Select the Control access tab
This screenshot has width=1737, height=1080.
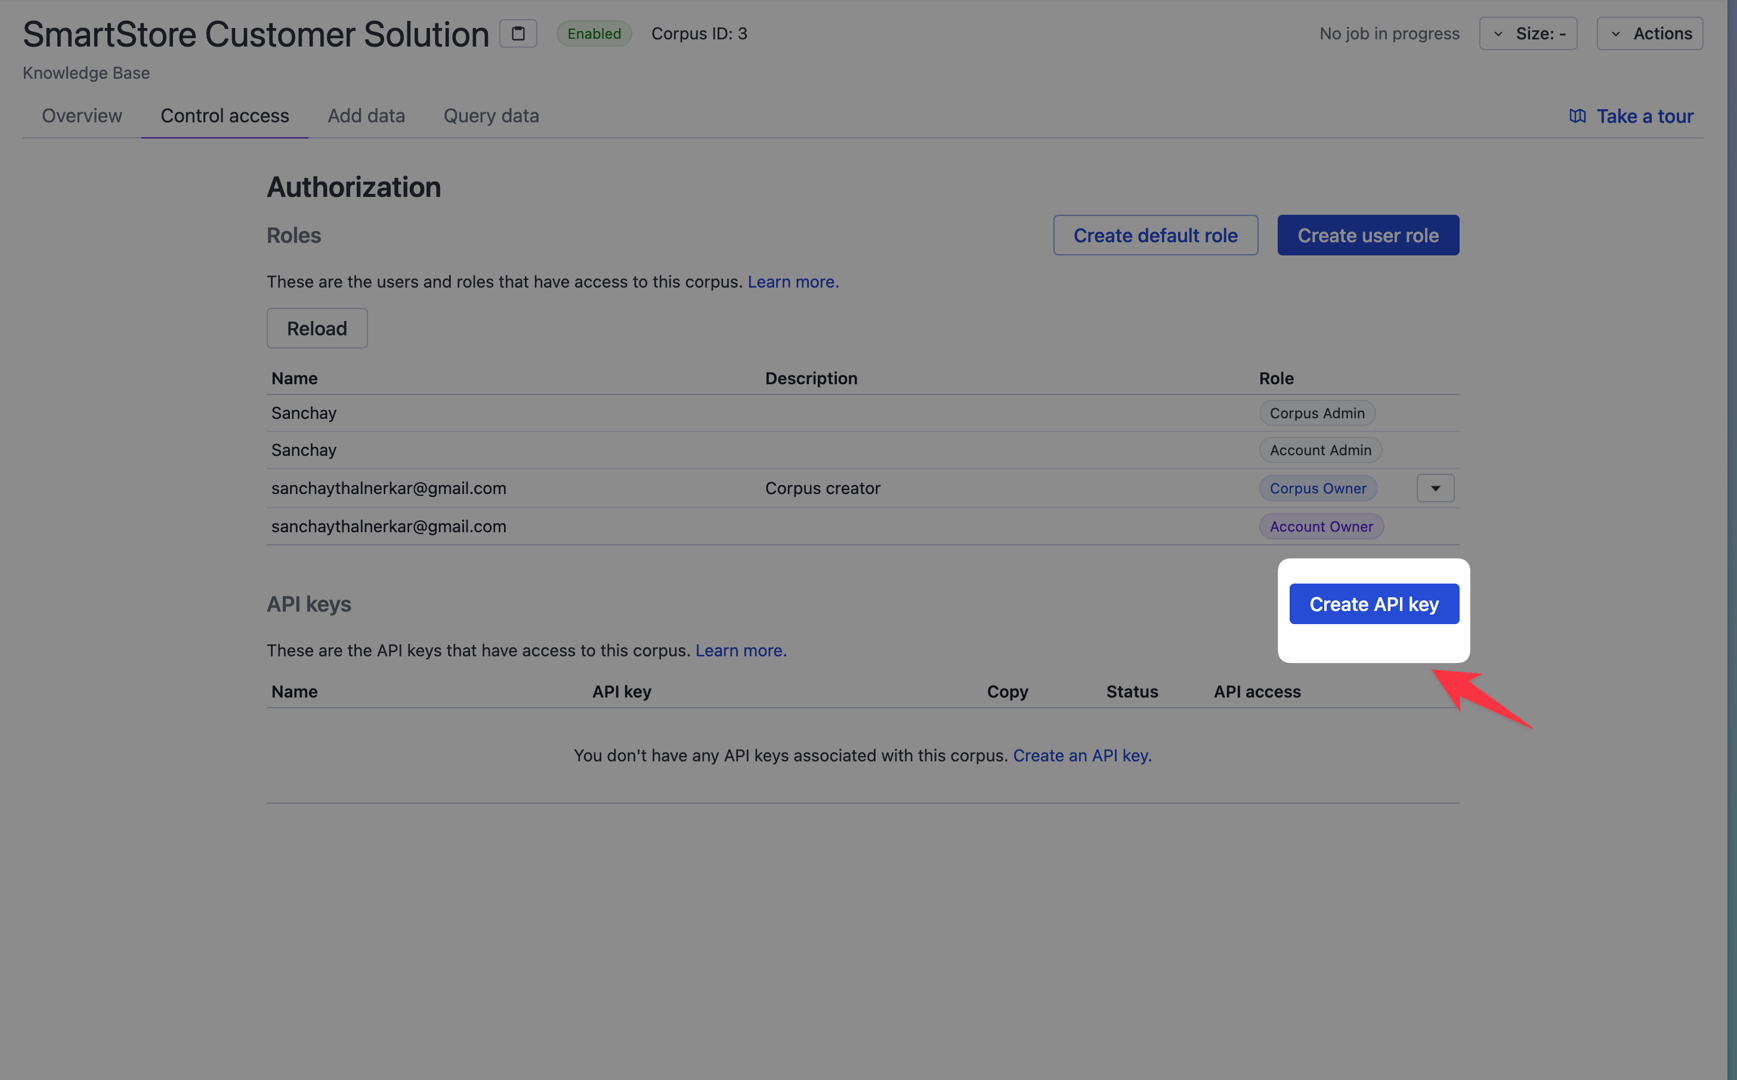click(x=225, y=116)
